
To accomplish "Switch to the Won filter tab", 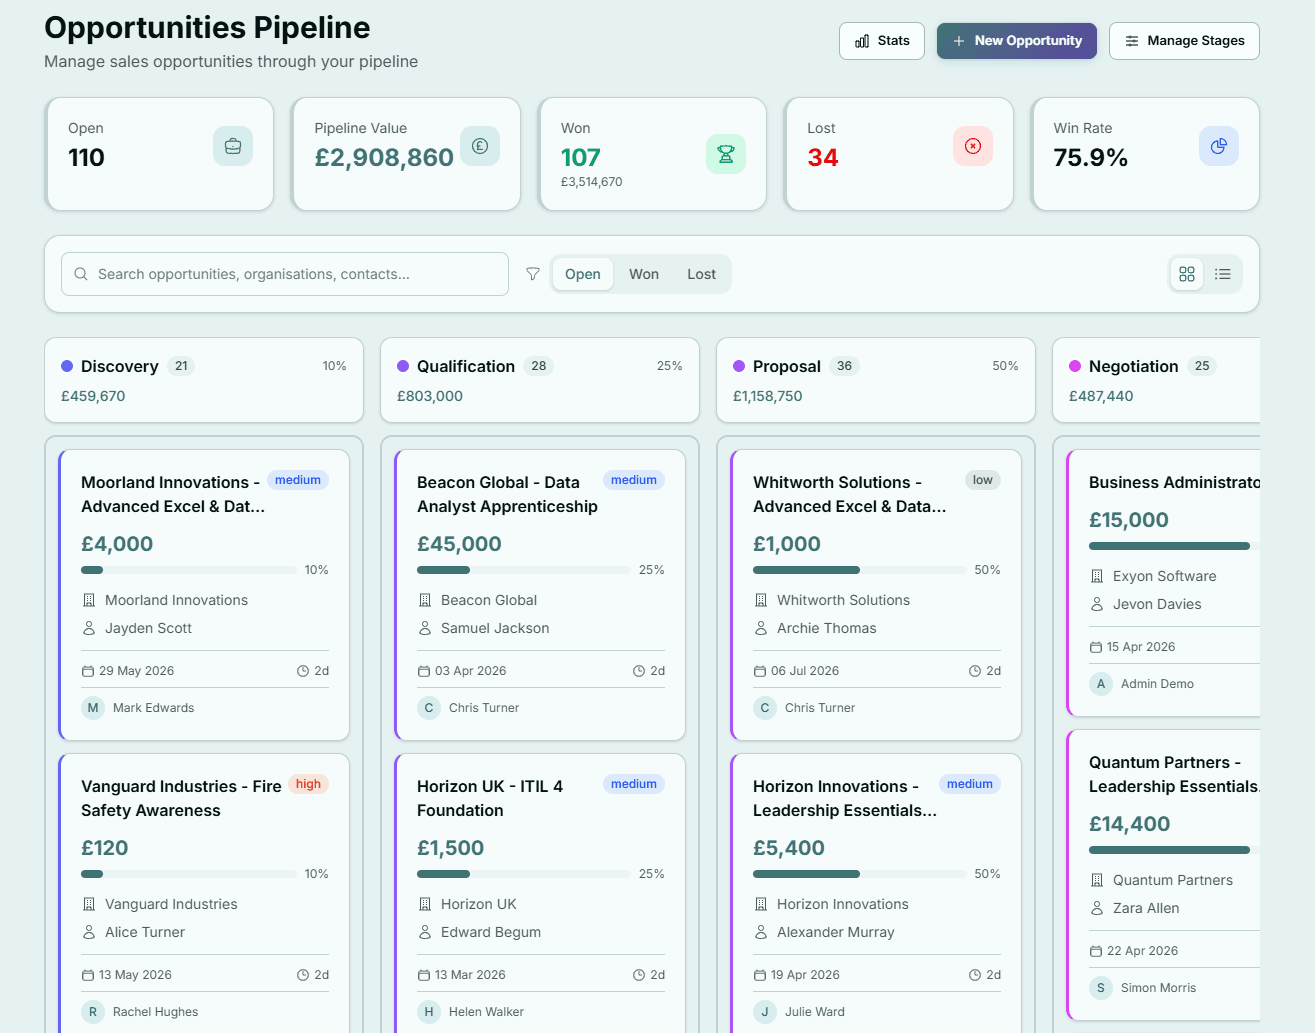I will click(644, 273).
